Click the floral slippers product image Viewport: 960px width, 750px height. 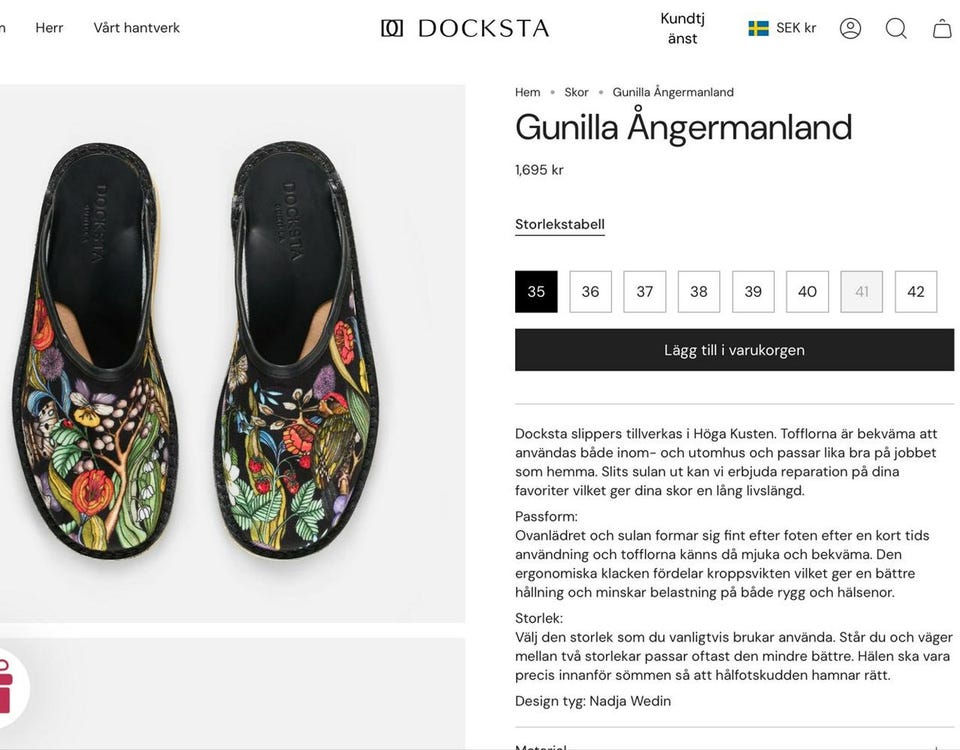[200, 350]
